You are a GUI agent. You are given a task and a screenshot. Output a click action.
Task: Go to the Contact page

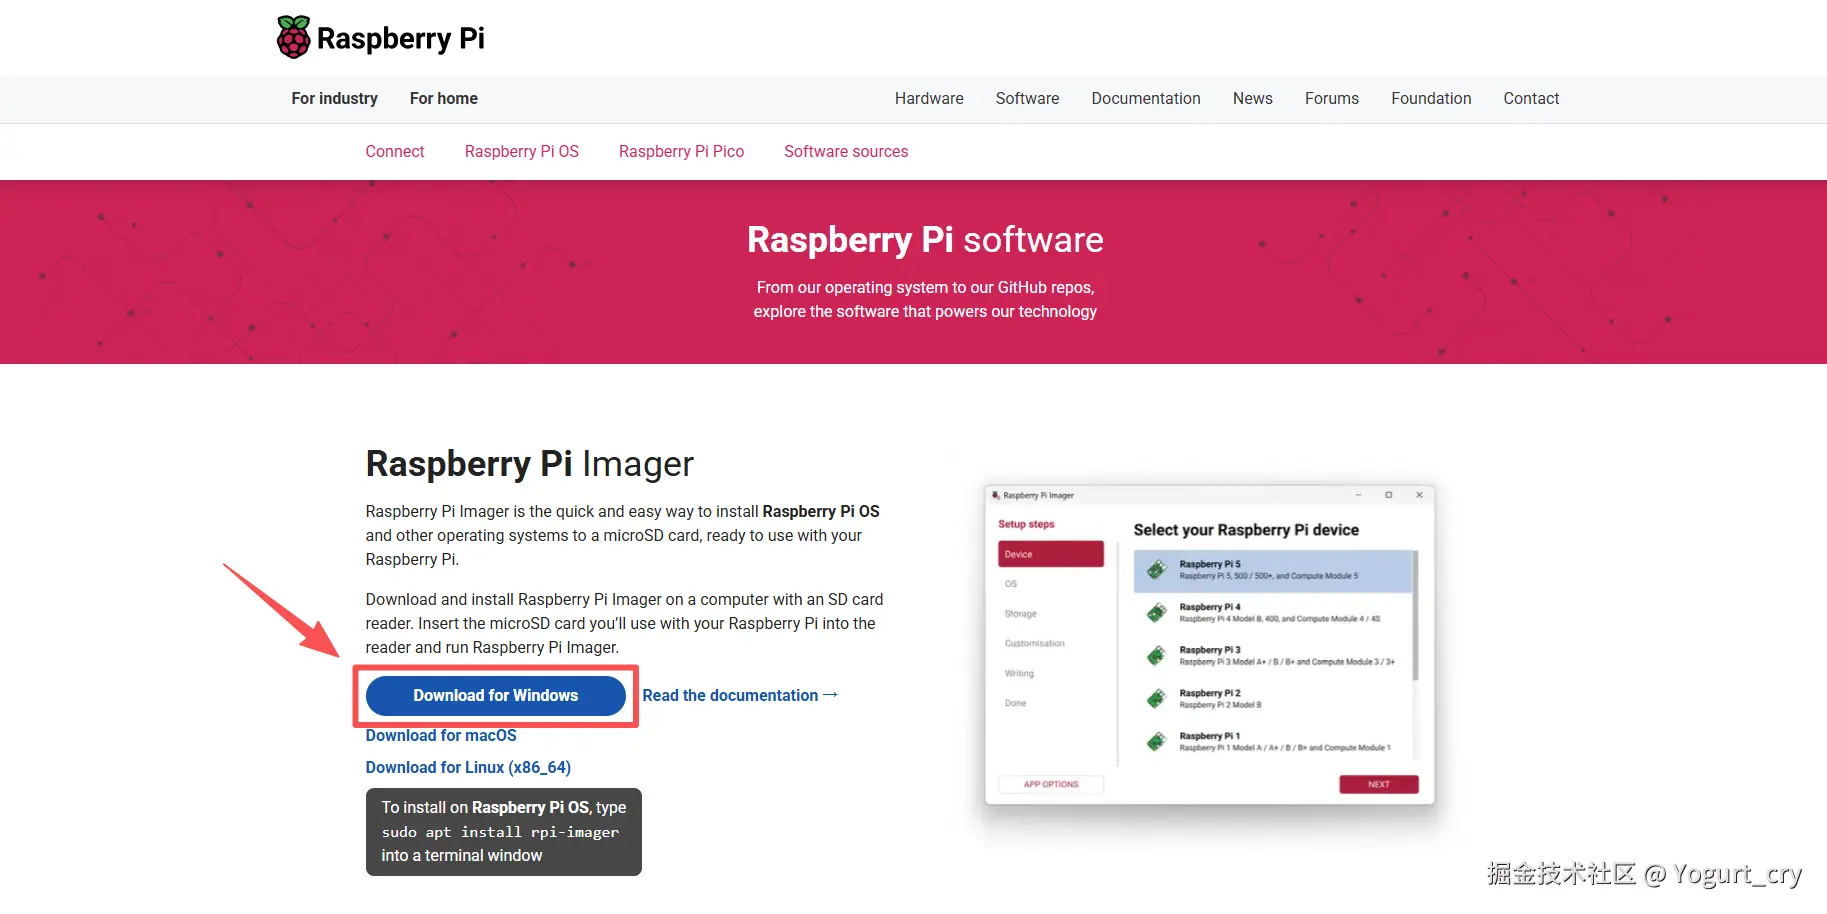(1531, 98)
